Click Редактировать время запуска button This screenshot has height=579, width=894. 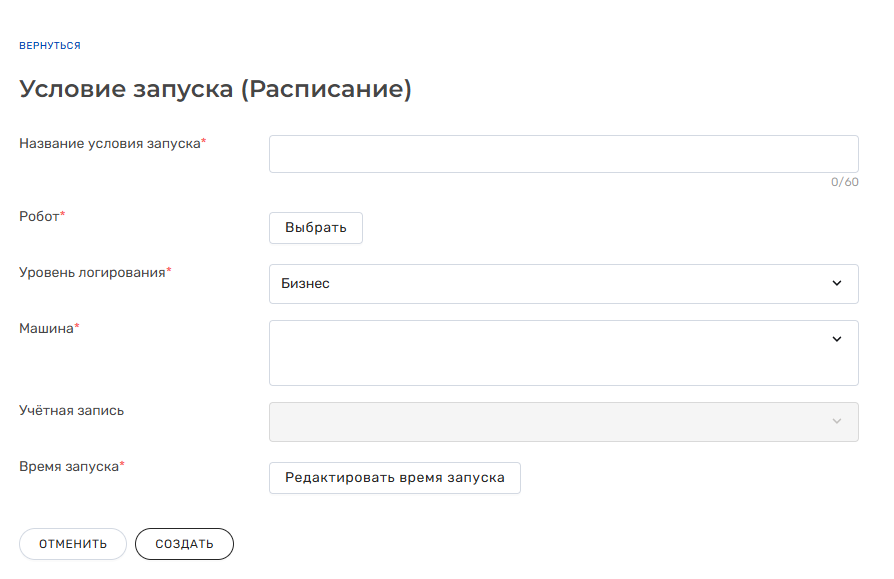[x=395, y=478]
